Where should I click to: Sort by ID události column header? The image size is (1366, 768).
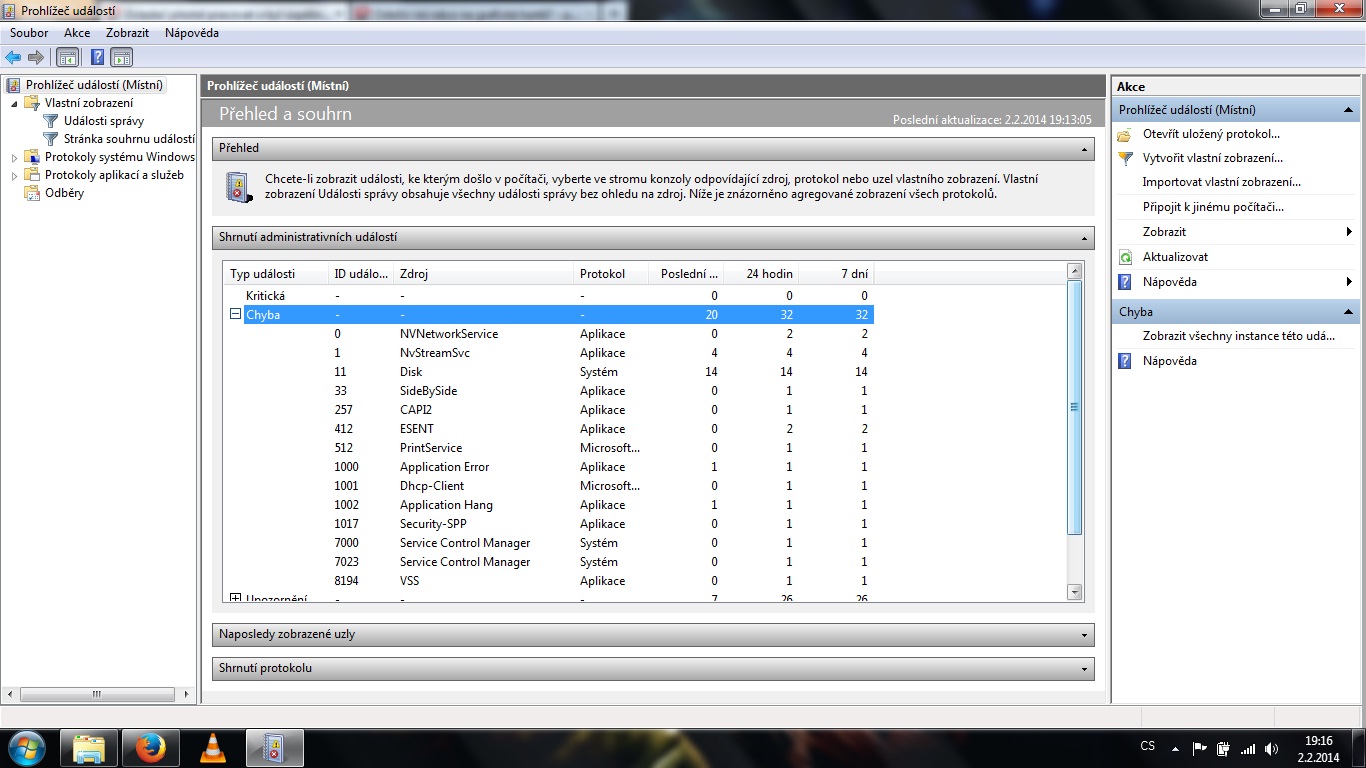[361, 274]
